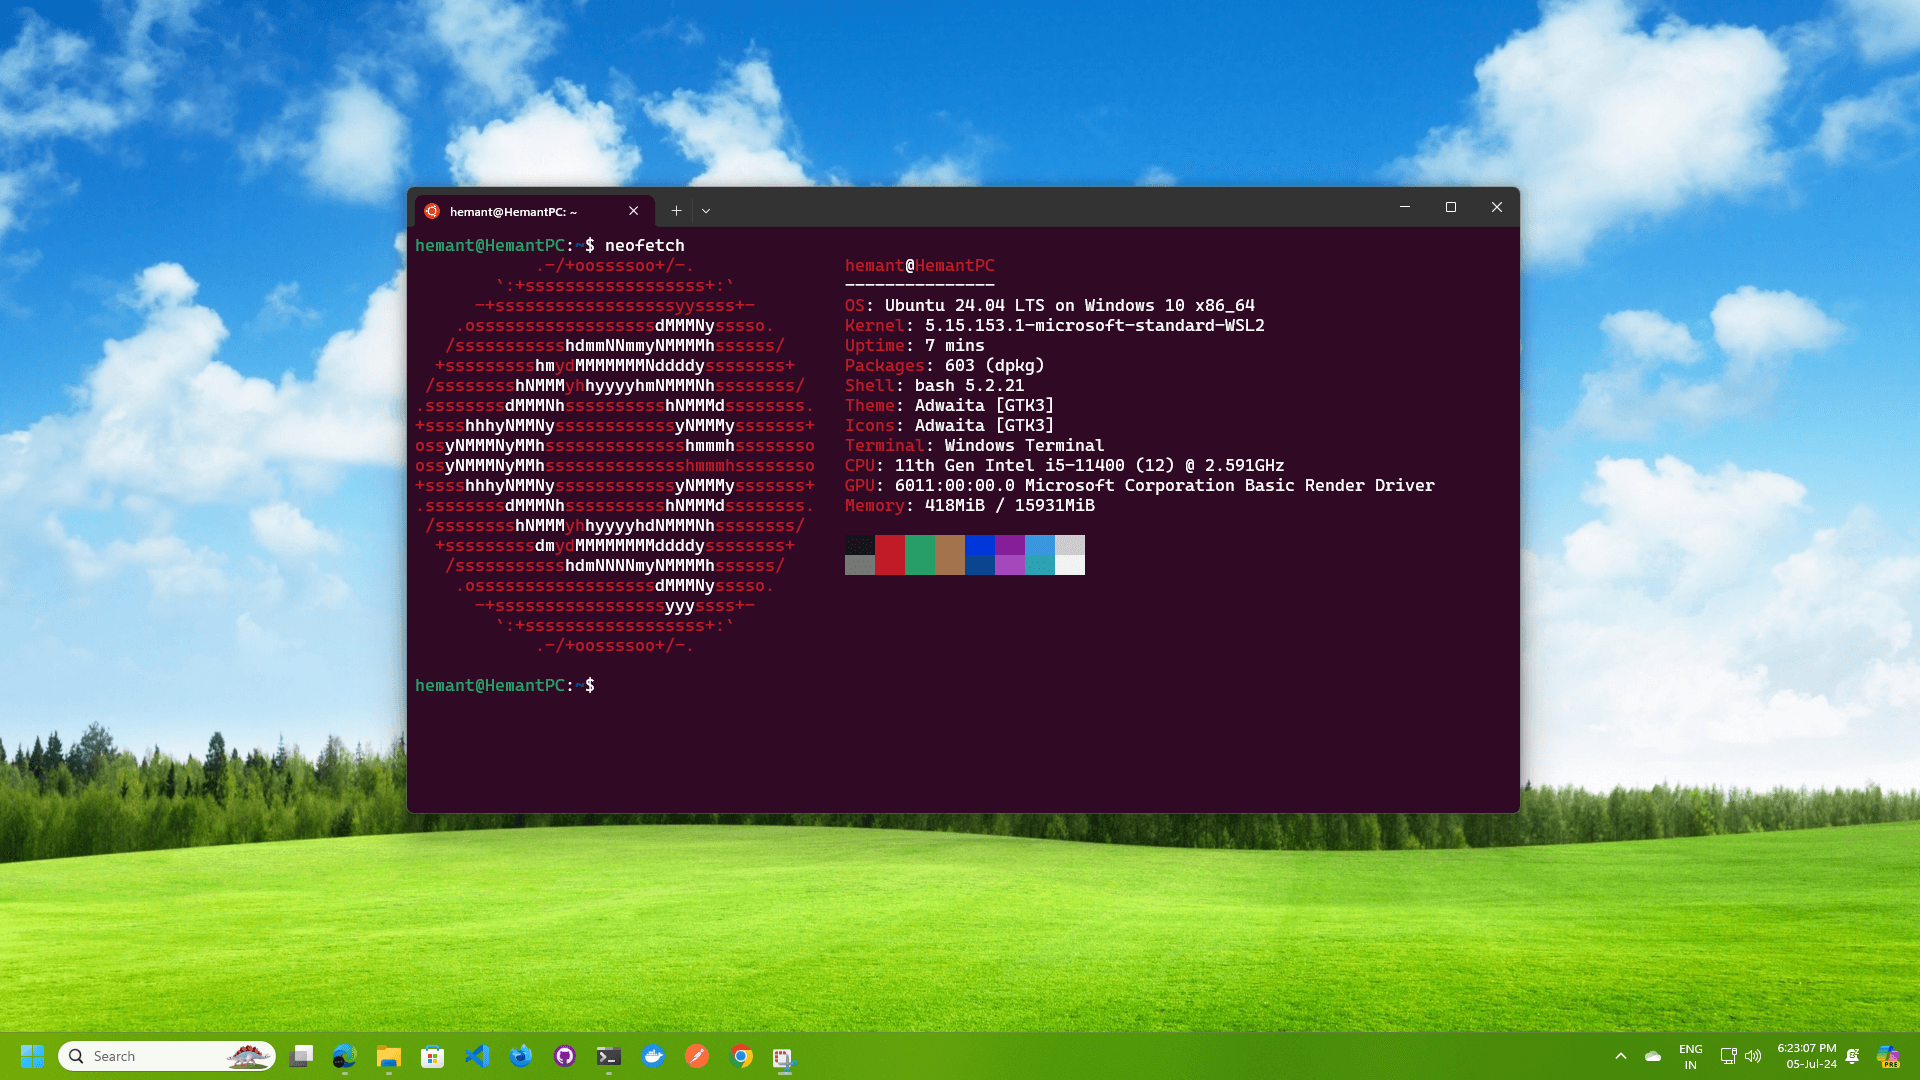The image size is (1920, 1080).
Task: Select the hemant@HemantPC terminal tab
Action: pos(512,211)
